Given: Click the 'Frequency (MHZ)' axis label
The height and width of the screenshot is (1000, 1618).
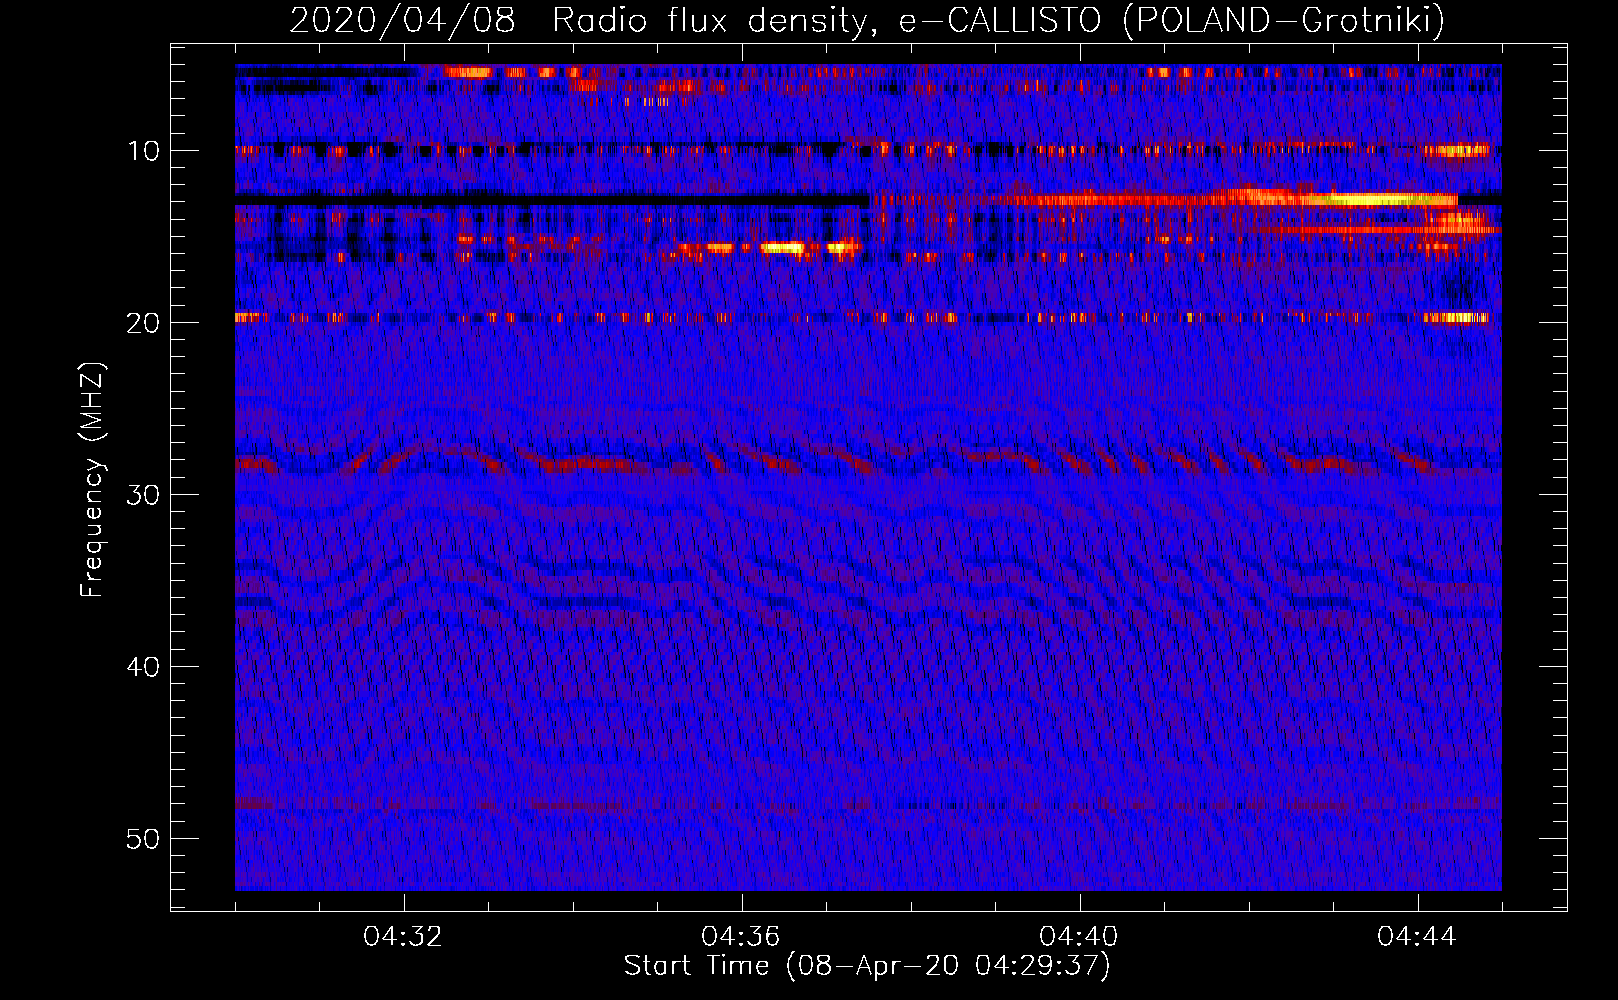Looking at the screenshot, I should point(91,480).
